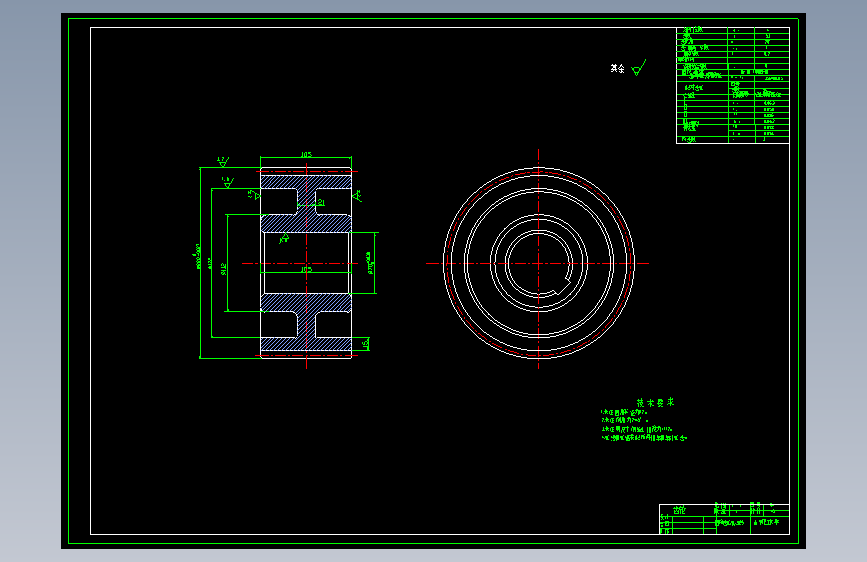Select the 21 web thickness dimension
The image size is (867, 562).
[321, 202]
